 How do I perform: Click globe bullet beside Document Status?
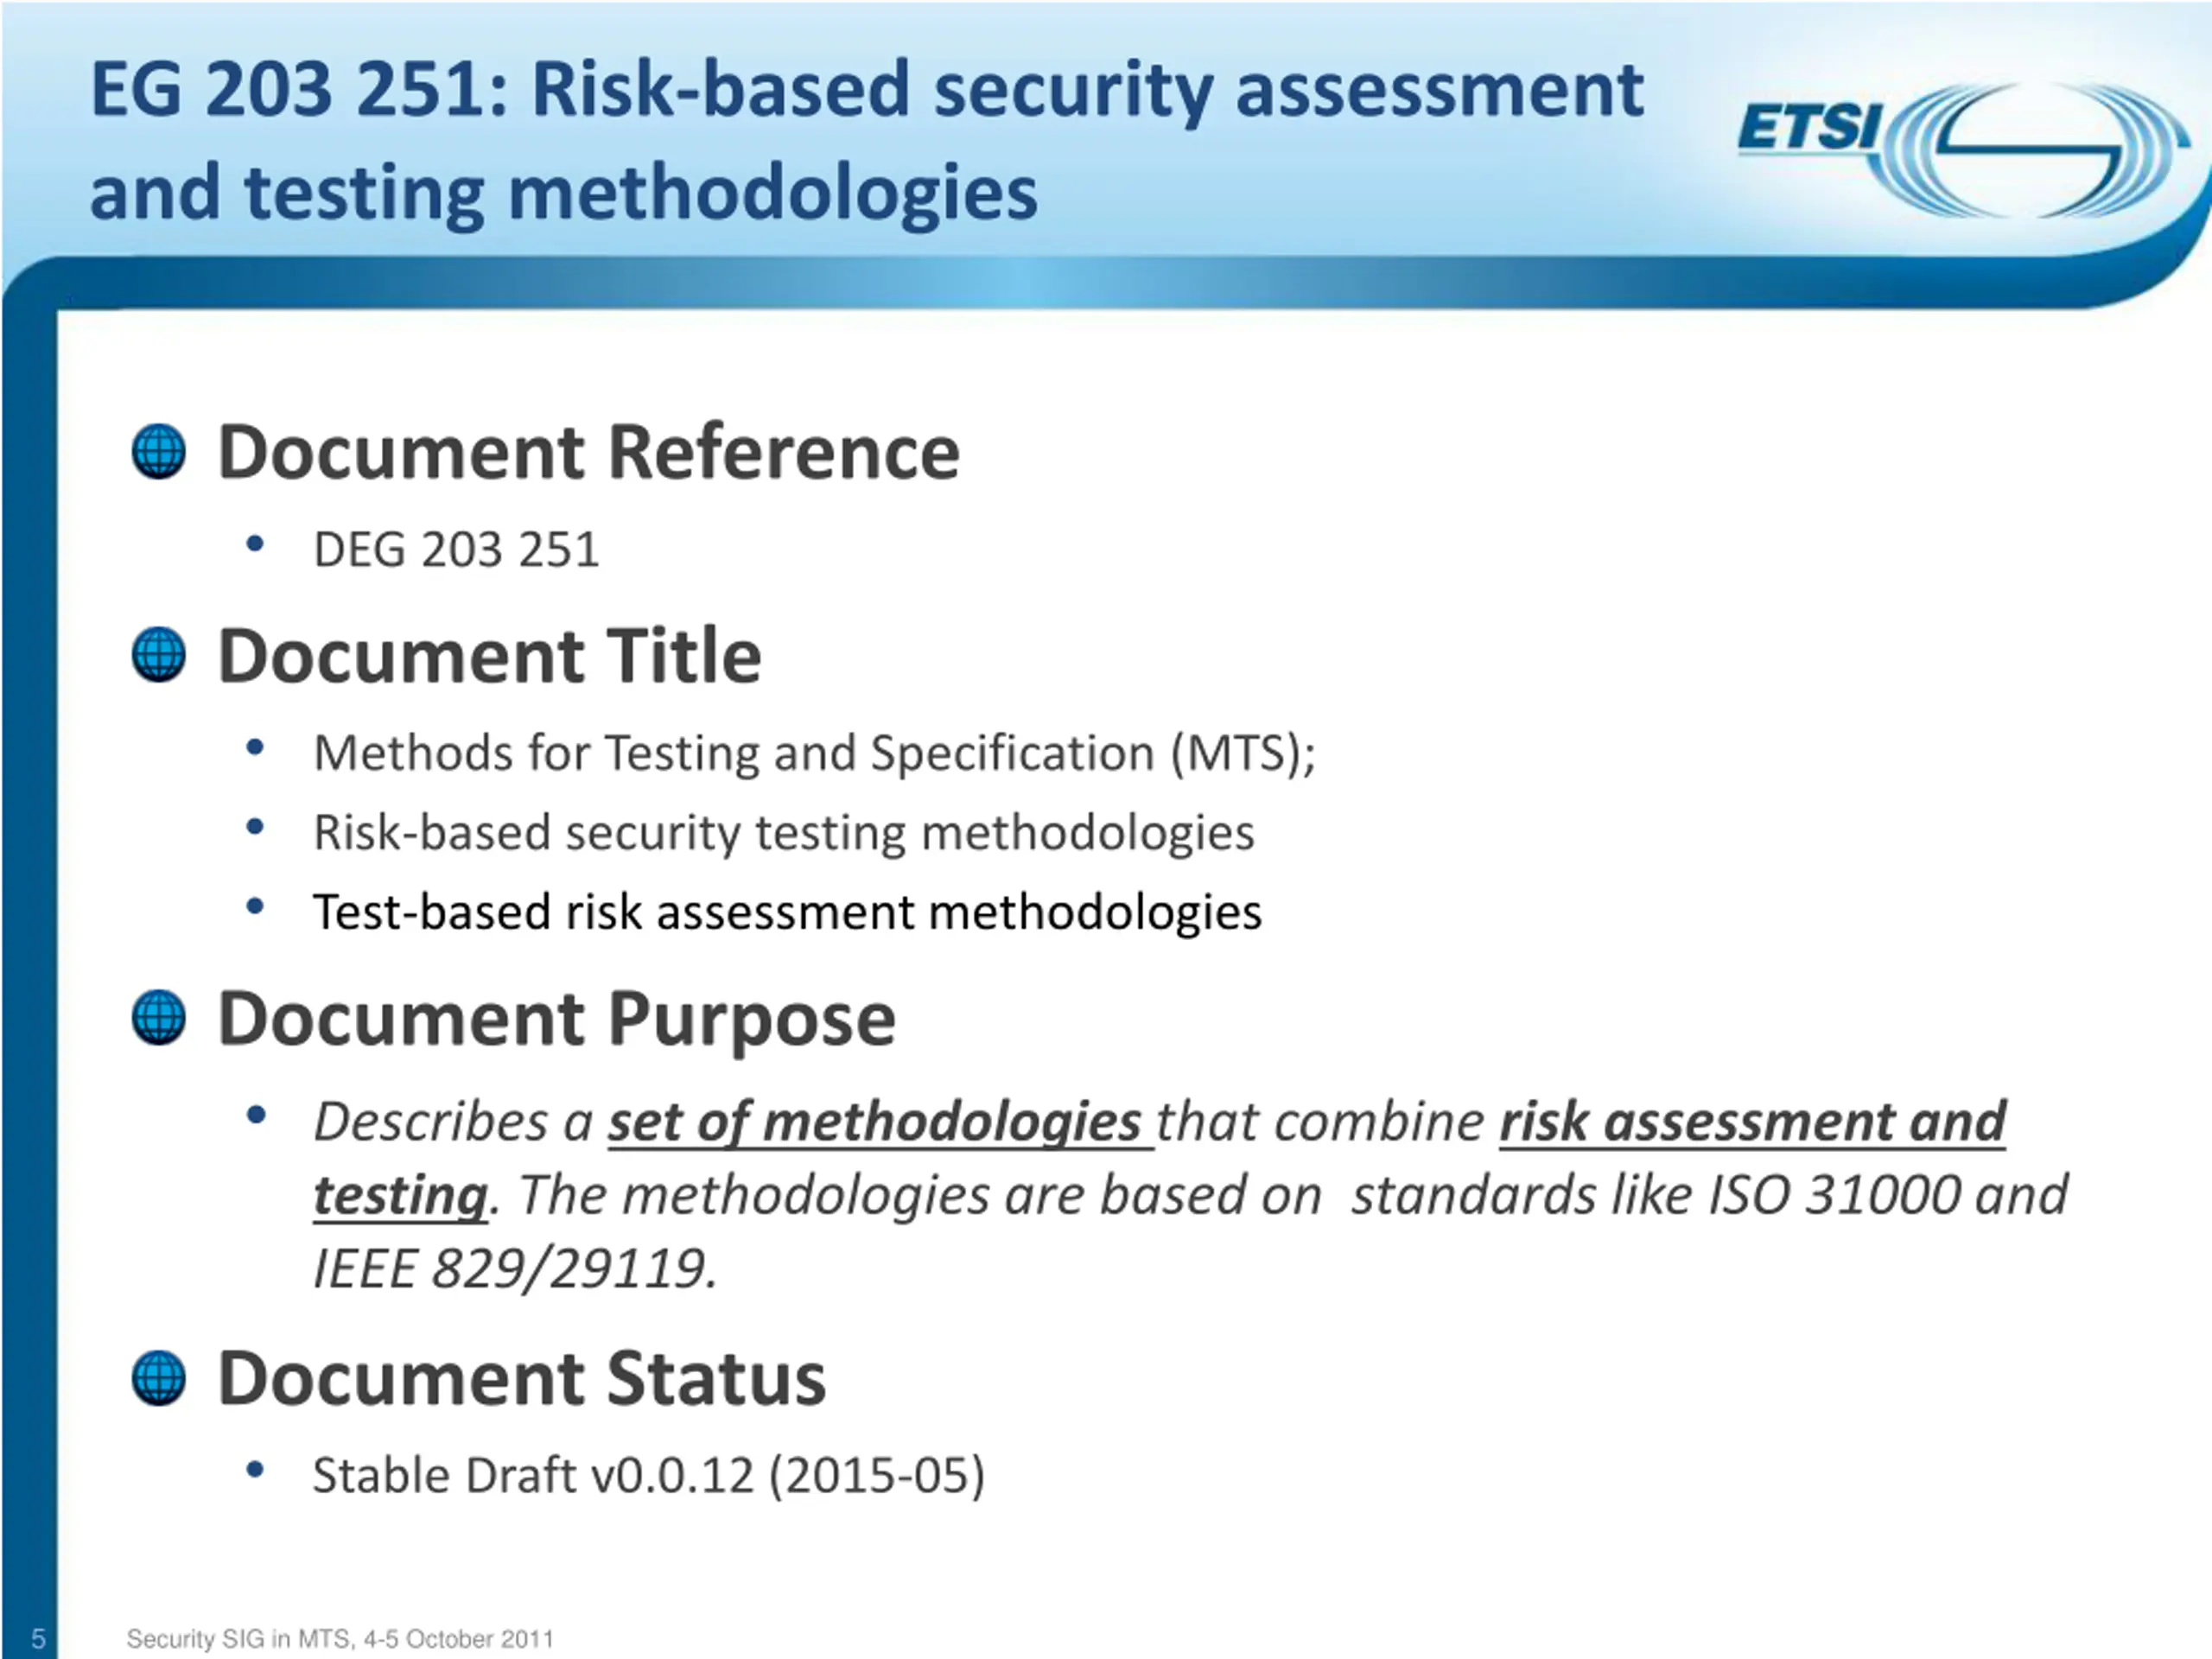pos(159,1378)
